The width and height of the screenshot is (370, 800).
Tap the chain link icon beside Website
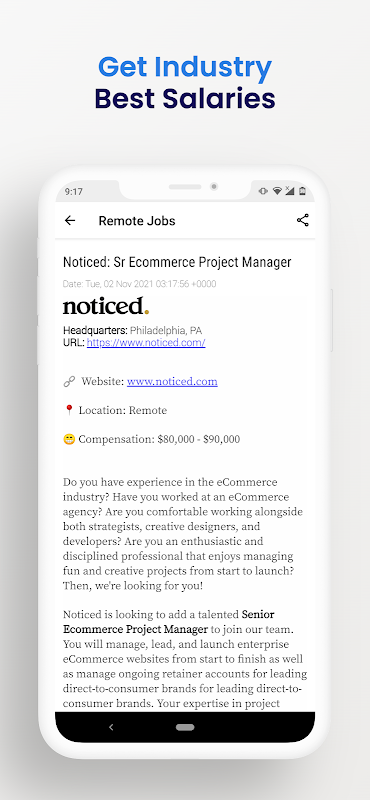click(x=69, y=382)
